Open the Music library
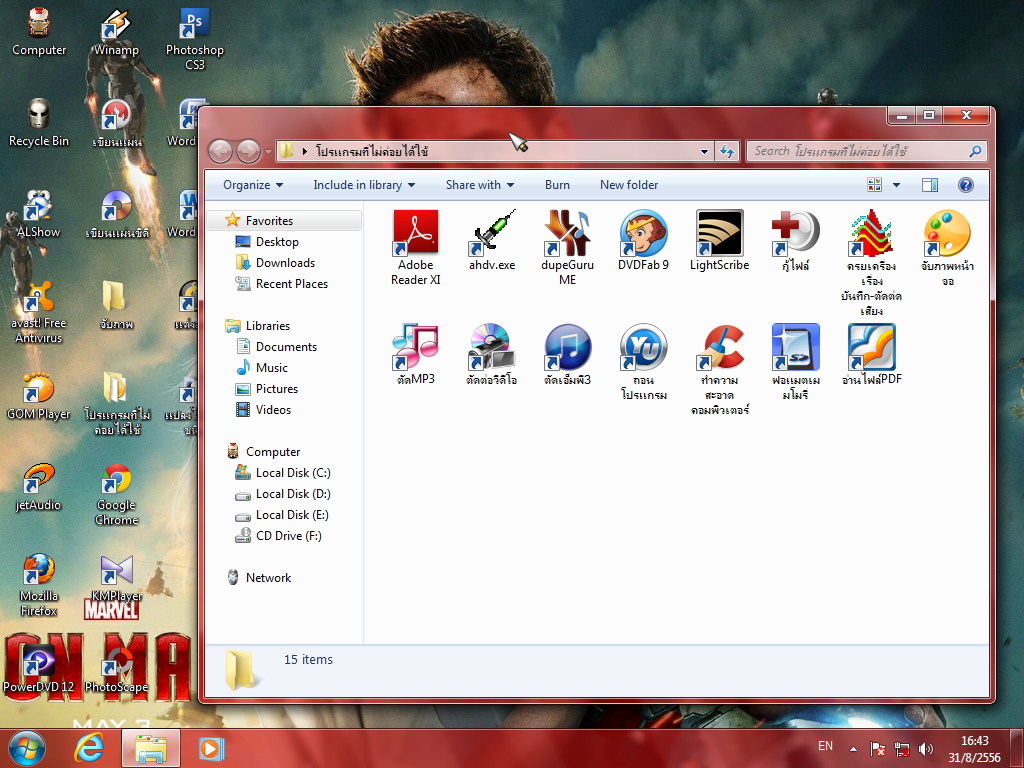 pos(271,368)
